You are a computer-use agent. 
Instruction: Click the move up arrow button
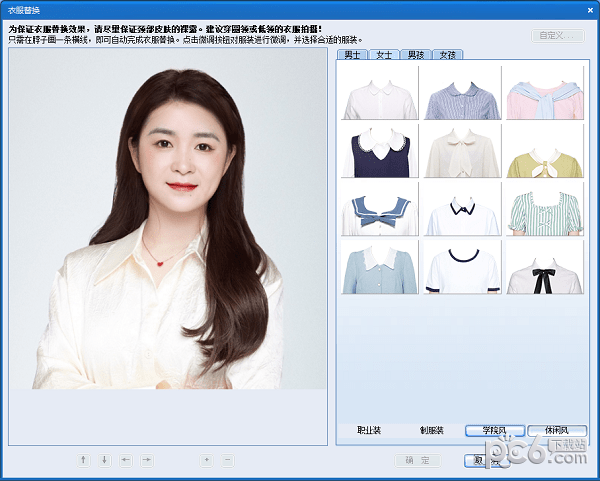click(84, 460)
